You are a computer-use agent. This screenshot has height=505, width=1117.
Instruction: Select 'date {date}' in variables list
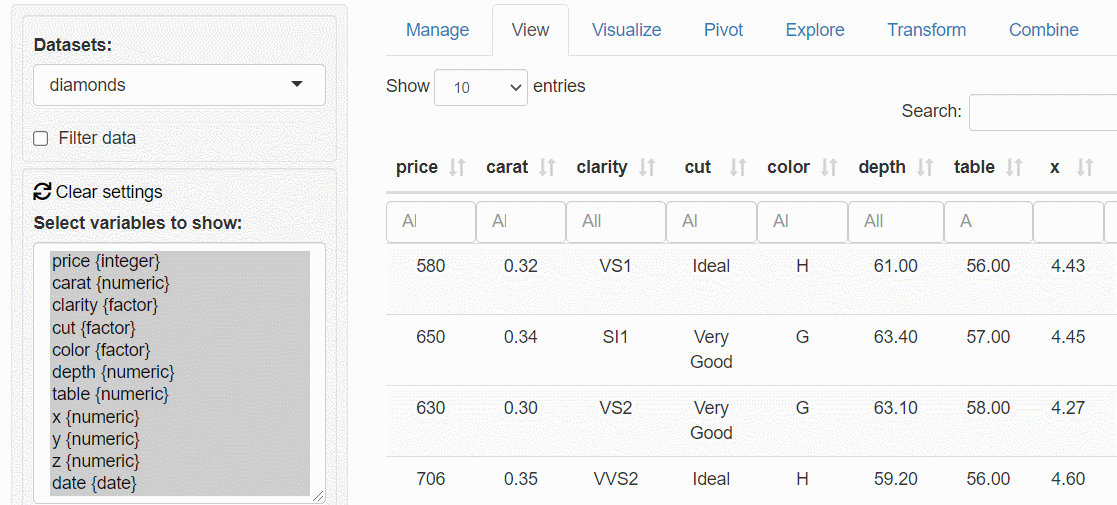click(x=94, y=483)
